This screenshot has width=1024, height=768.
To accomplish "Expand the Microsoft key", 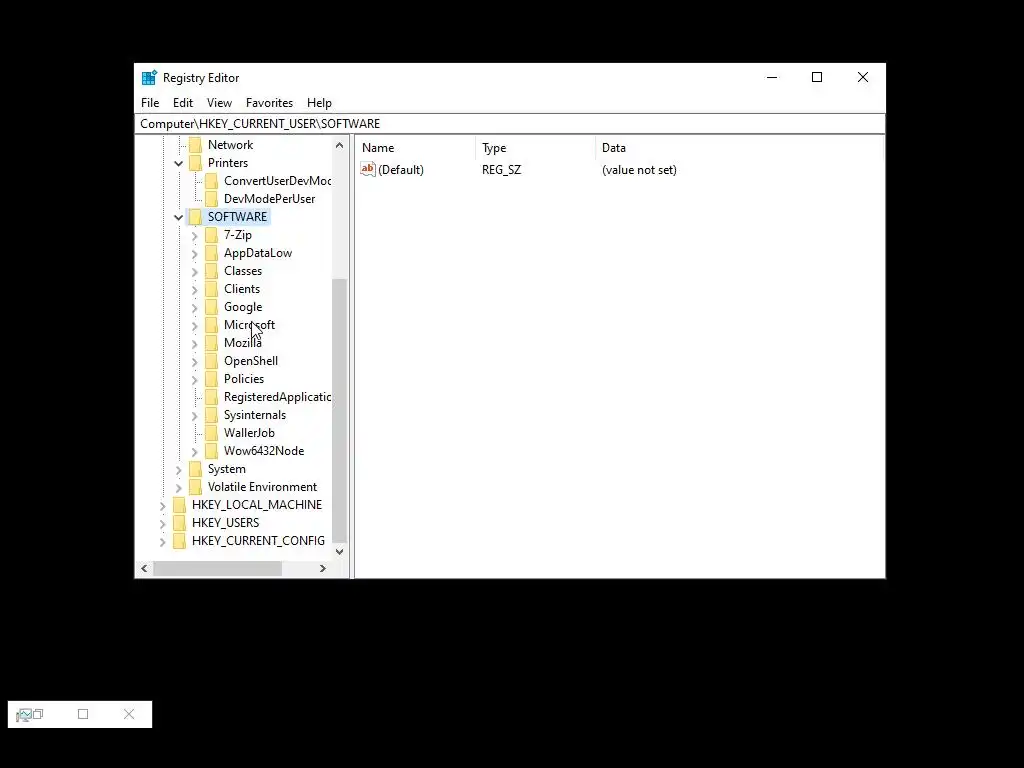I will point(195,325).
